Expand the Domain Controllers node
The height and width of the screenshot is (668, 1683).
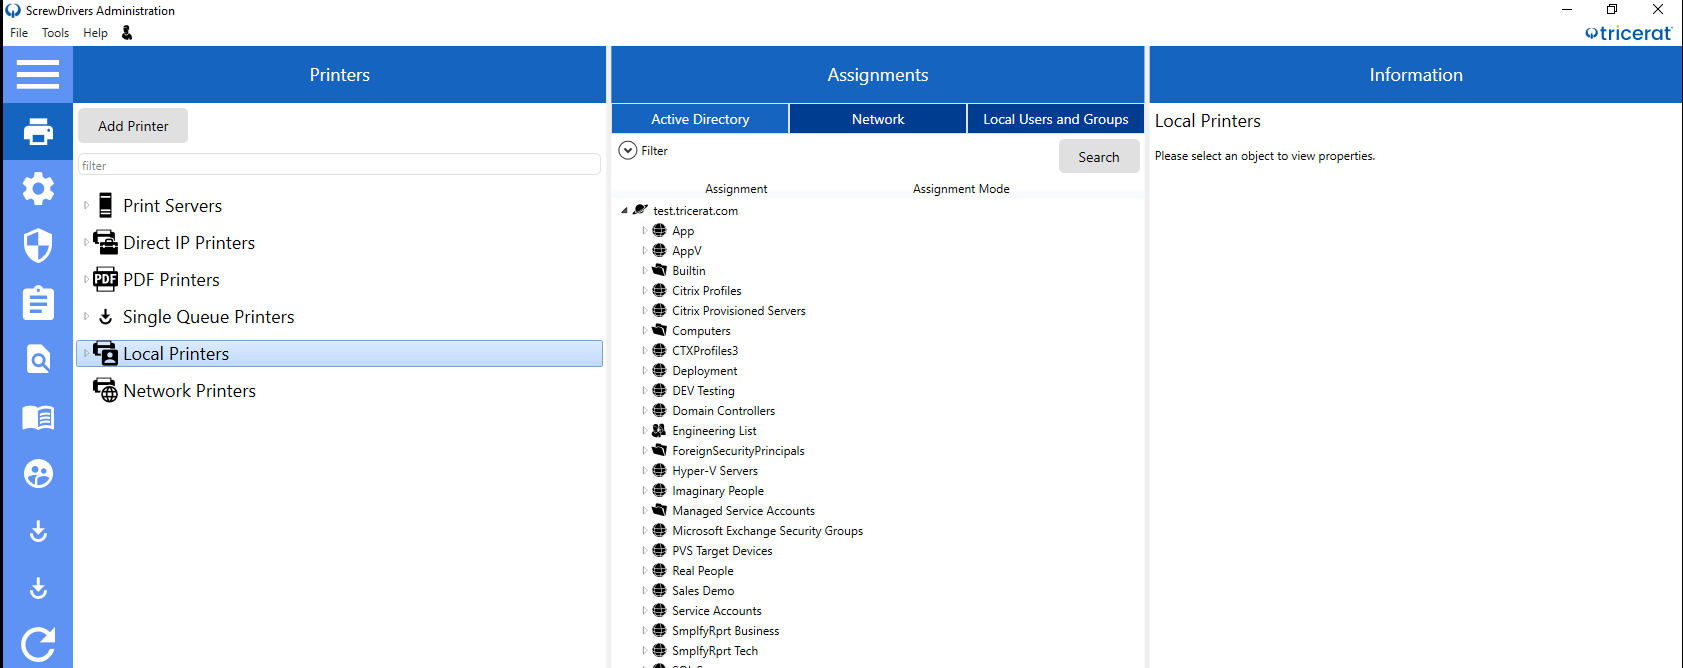[644, 410]
